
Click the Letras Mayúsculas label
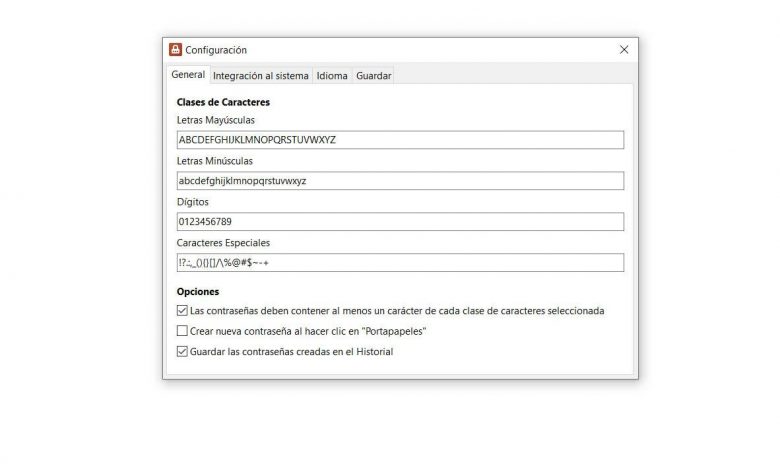click(x=216, y=120)
